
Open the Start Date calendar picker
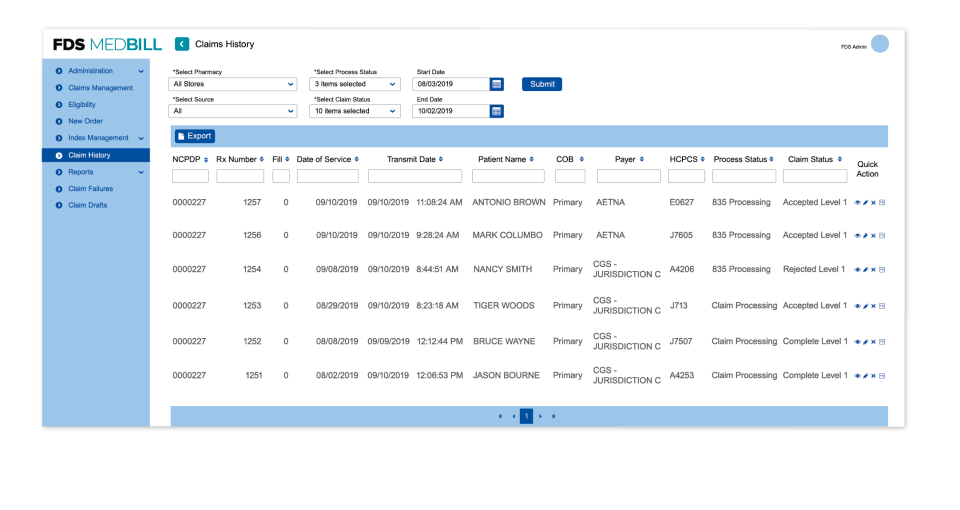pyautogui.click(x=497, y=84)
